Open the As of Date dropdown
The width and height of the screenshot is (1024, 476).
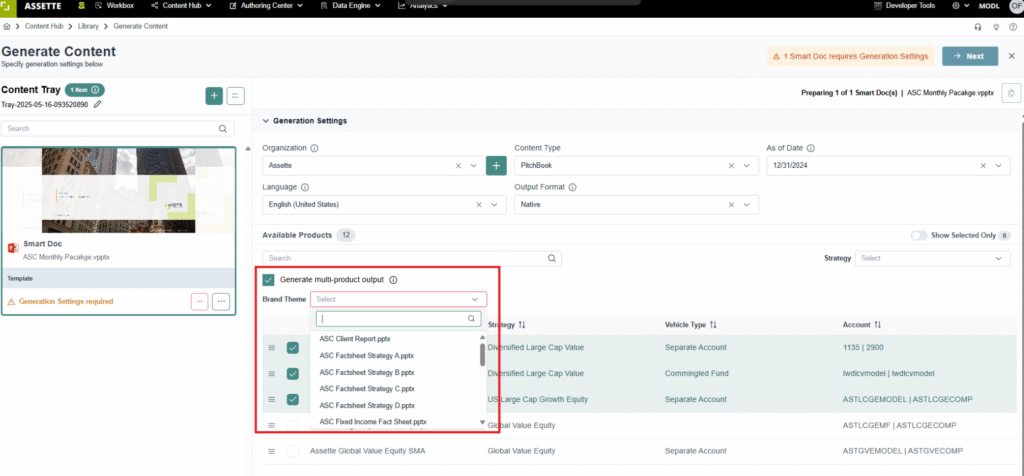click(x=998, y=166)
